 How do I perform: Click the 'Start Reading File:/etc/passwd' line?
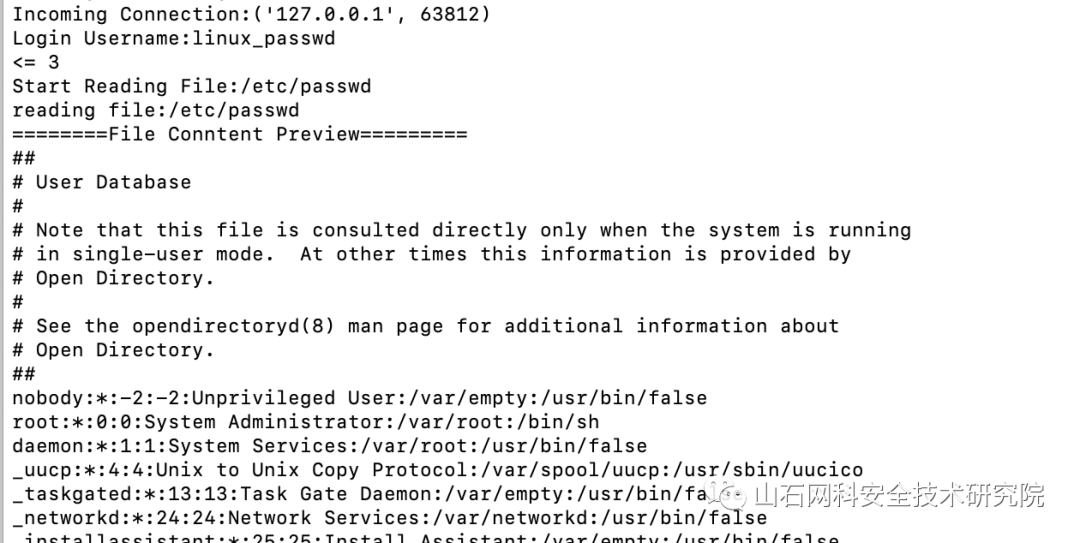coord(191,87)
